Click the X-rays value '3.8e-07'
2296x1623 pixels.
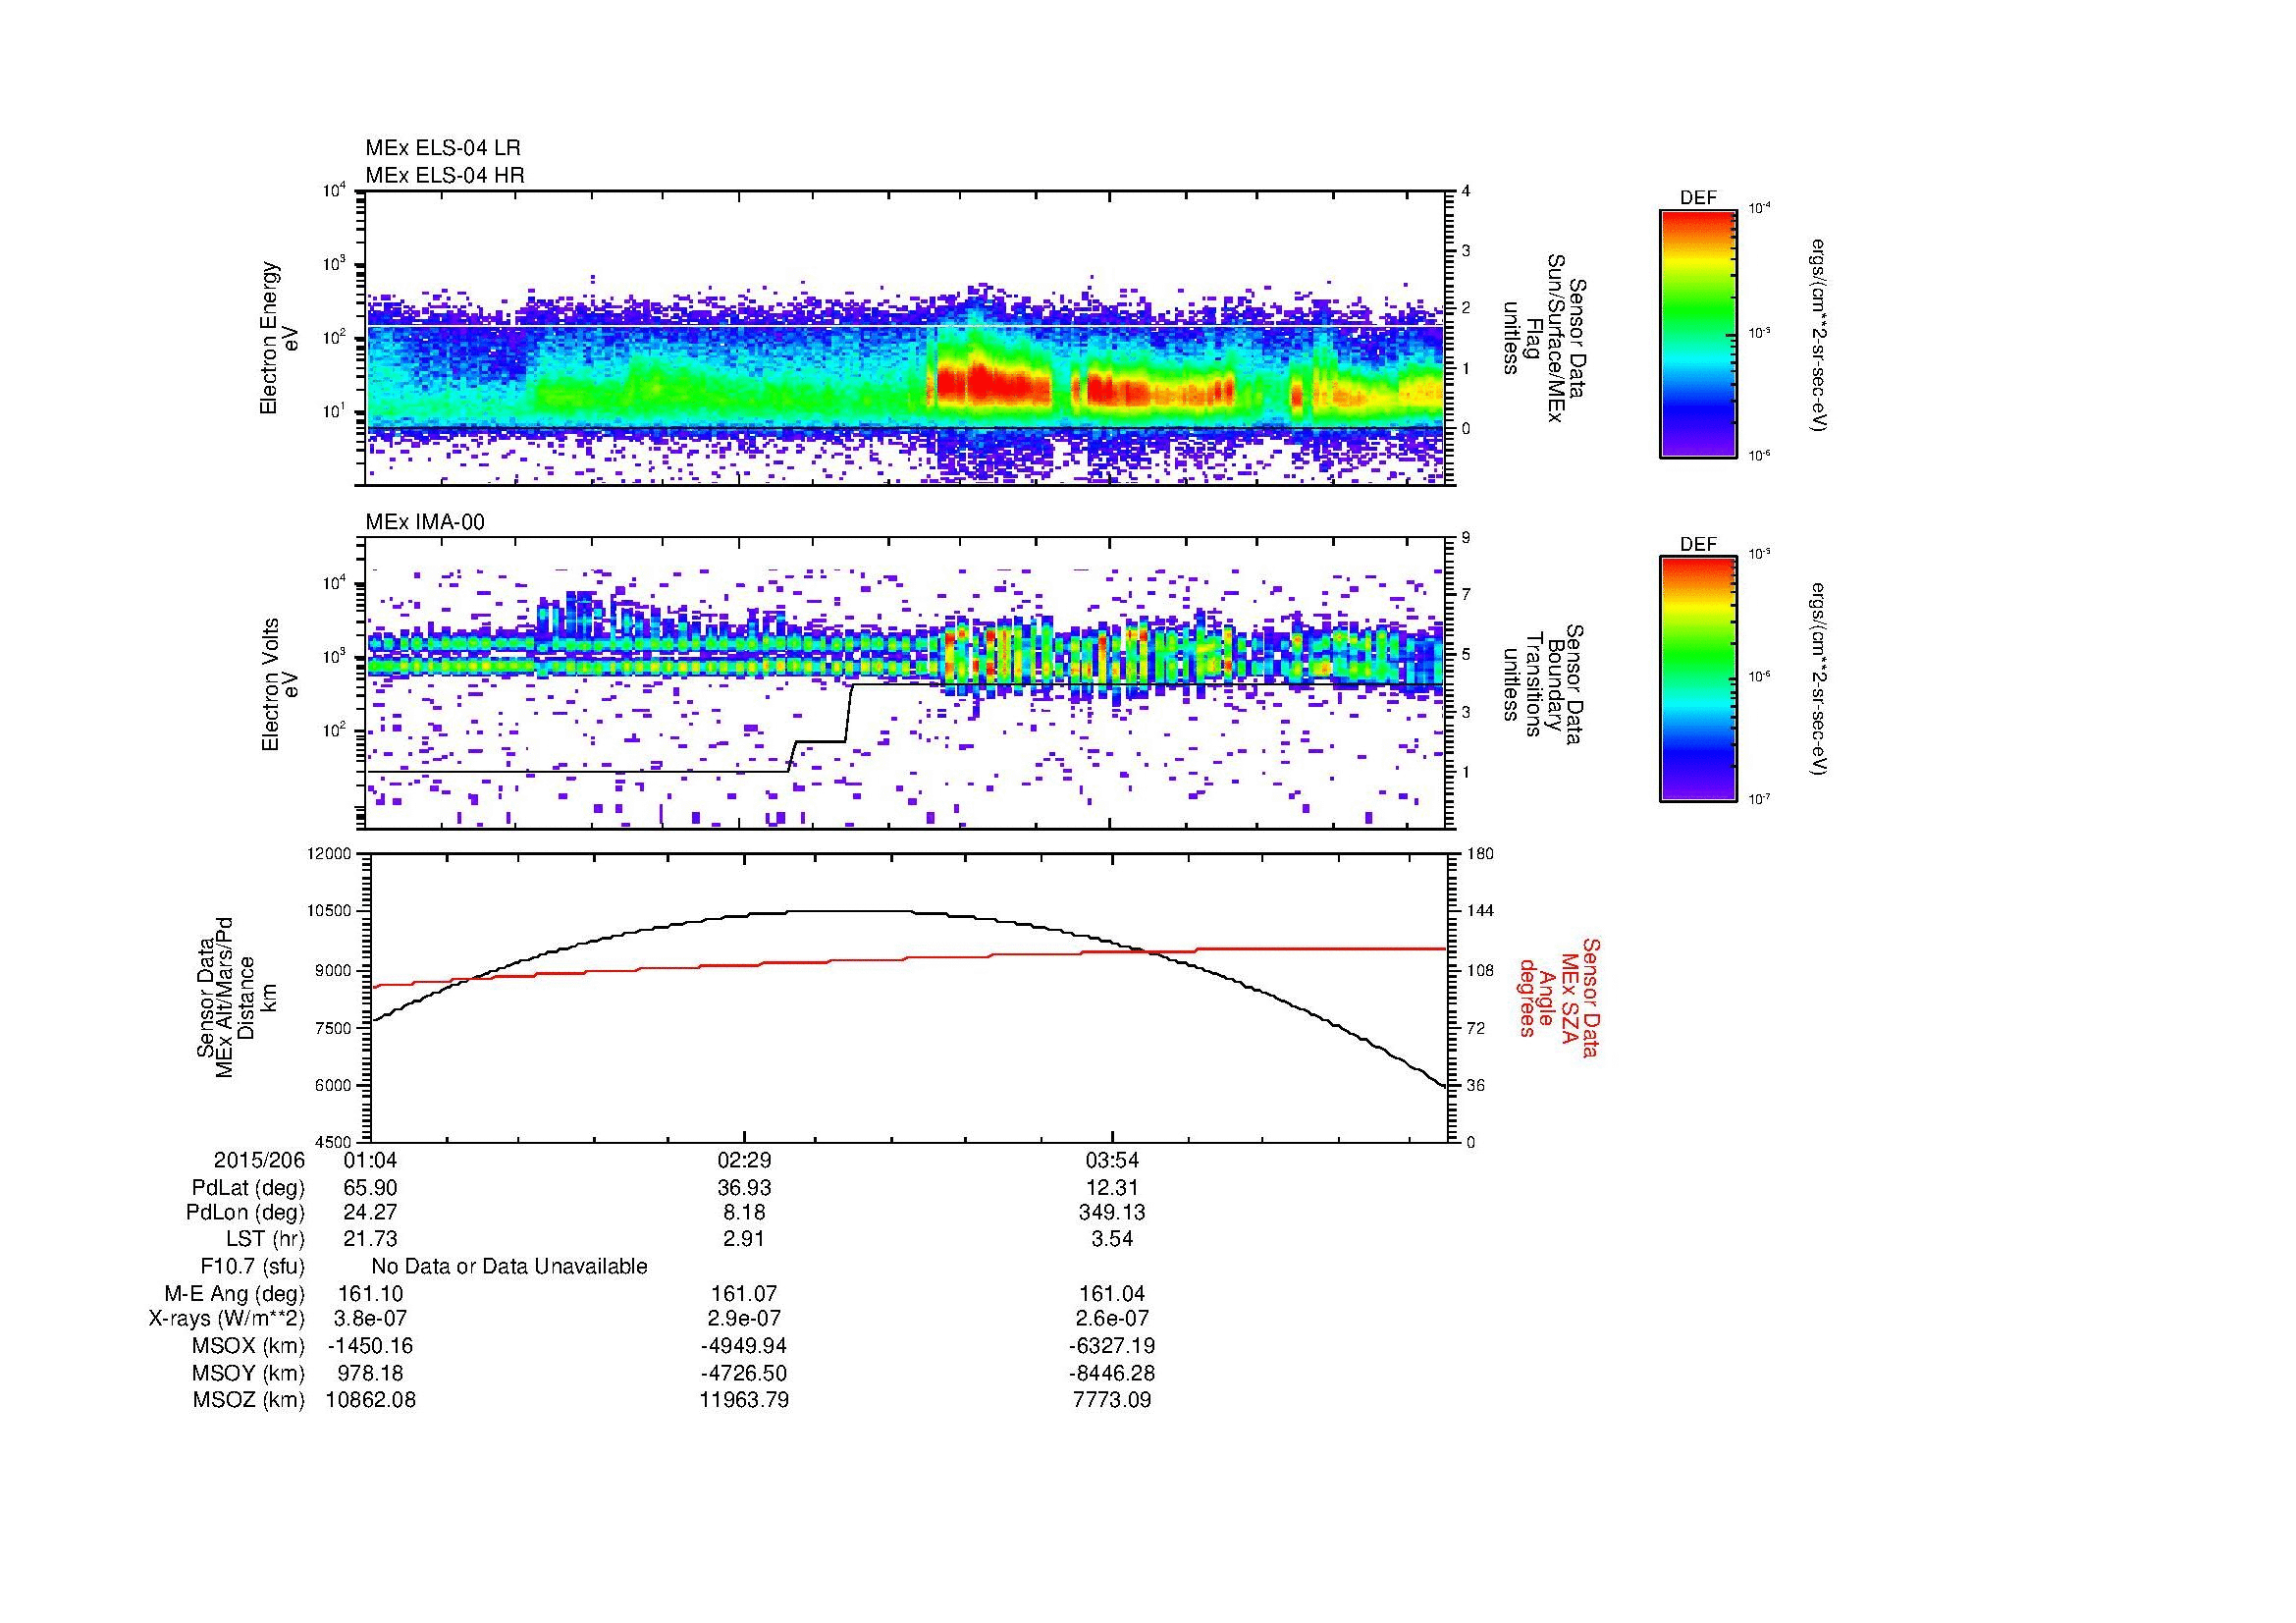[370, 1319]
